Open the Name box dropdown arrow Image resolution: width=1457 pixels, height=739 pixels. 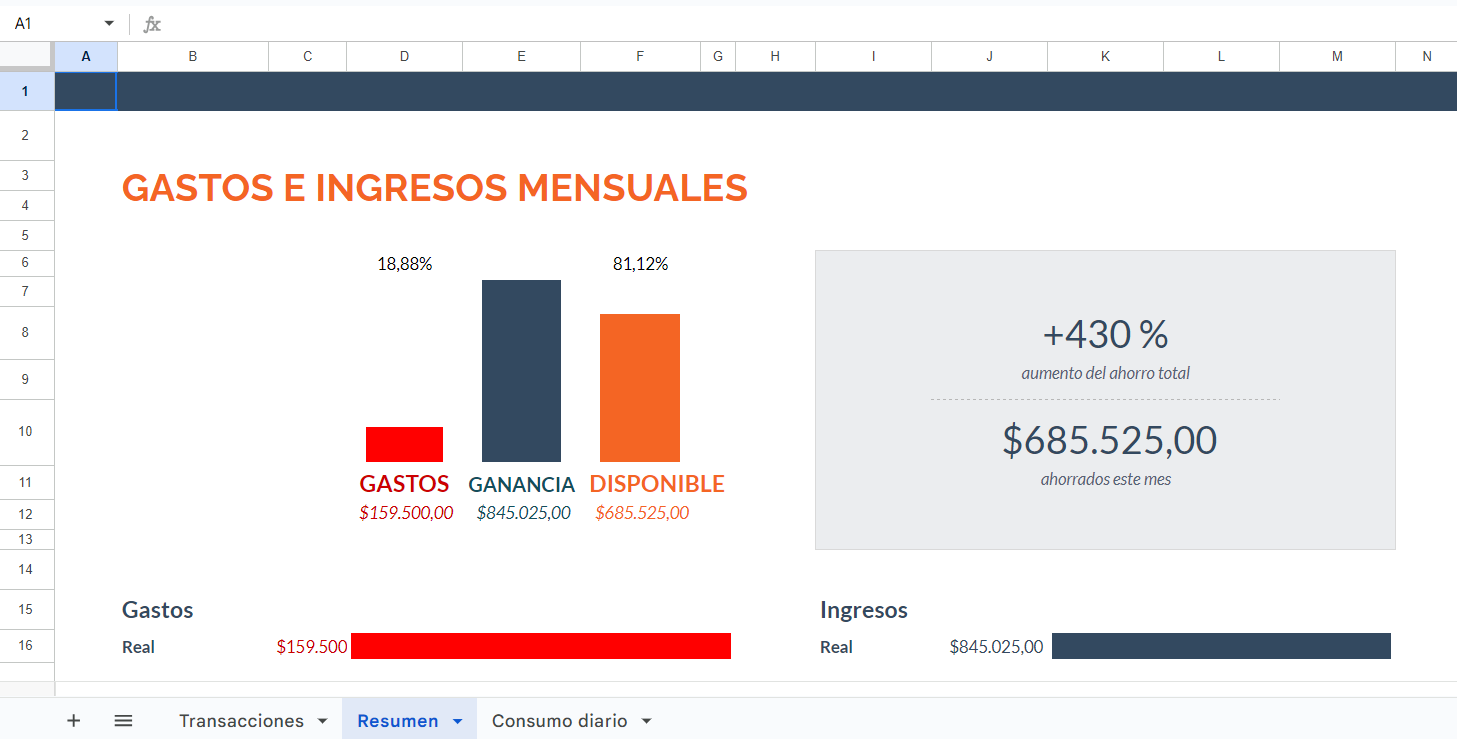[x=108, y=22]
